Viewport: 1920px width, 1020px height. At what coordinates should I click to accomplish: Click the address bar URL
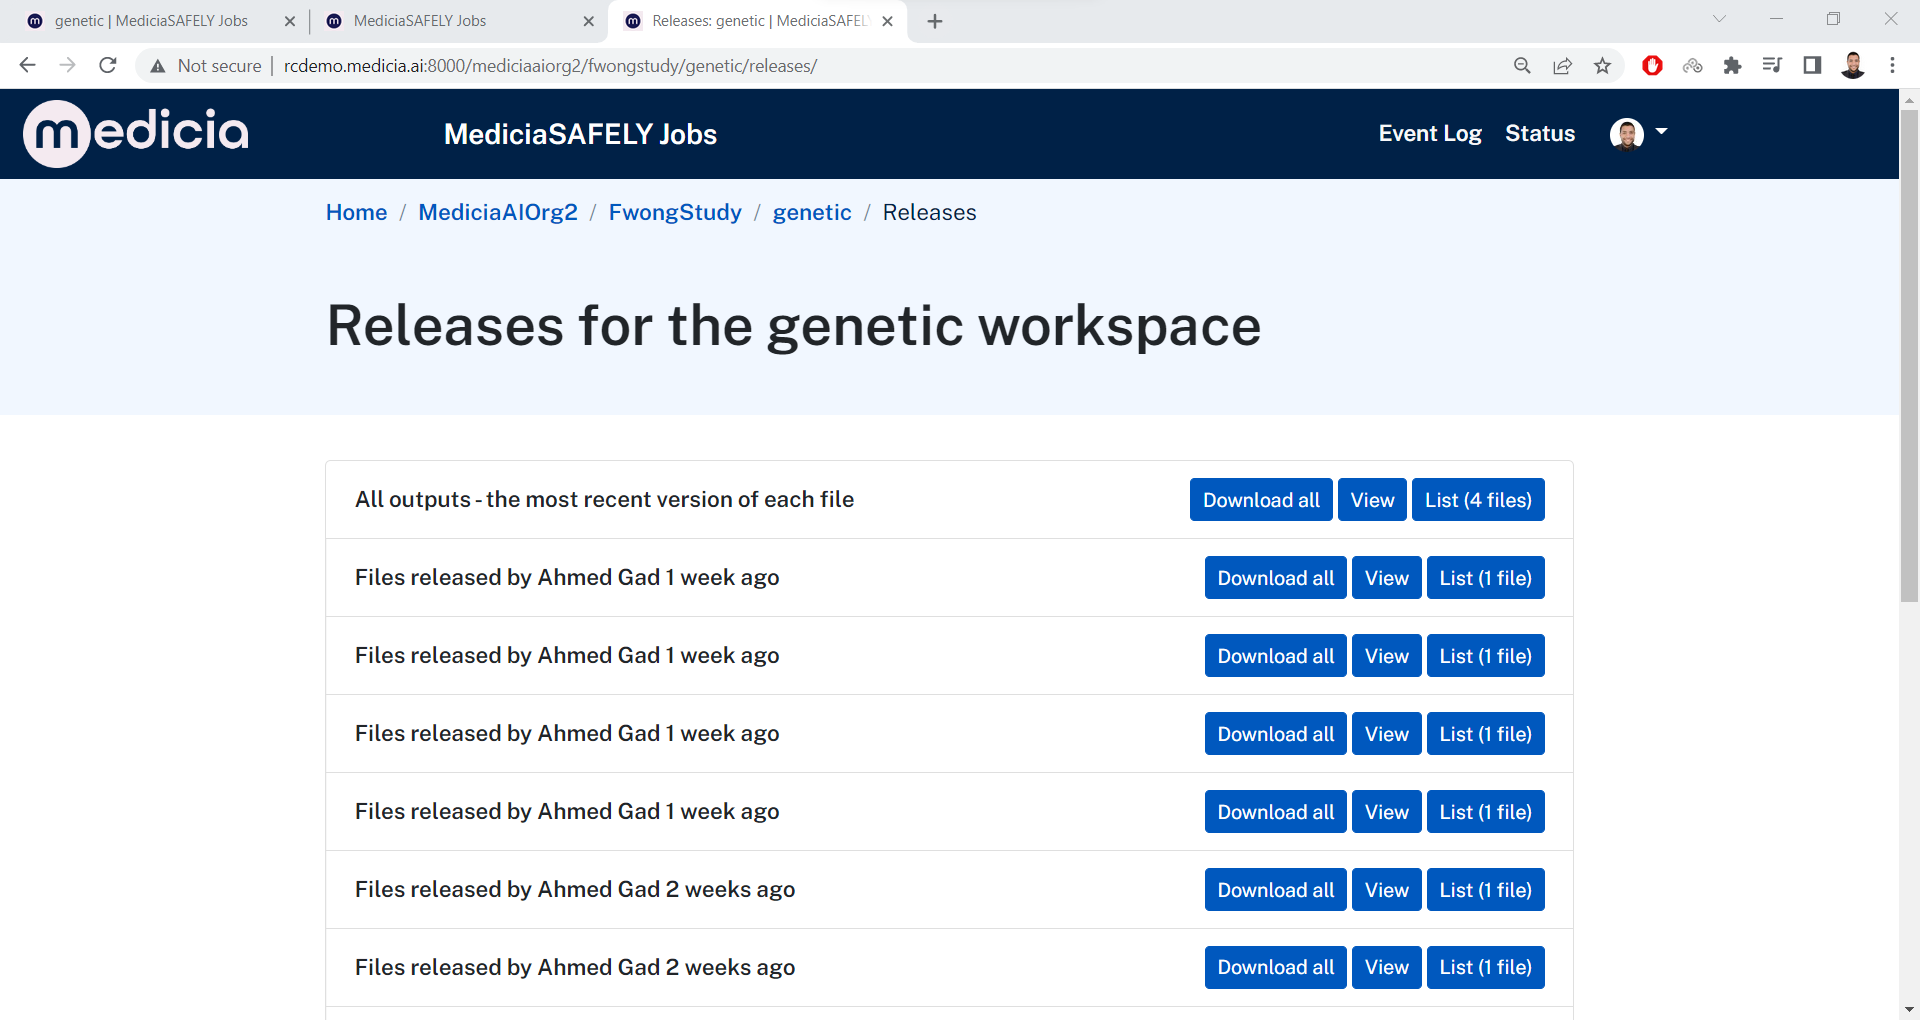[x=550, y=66]
